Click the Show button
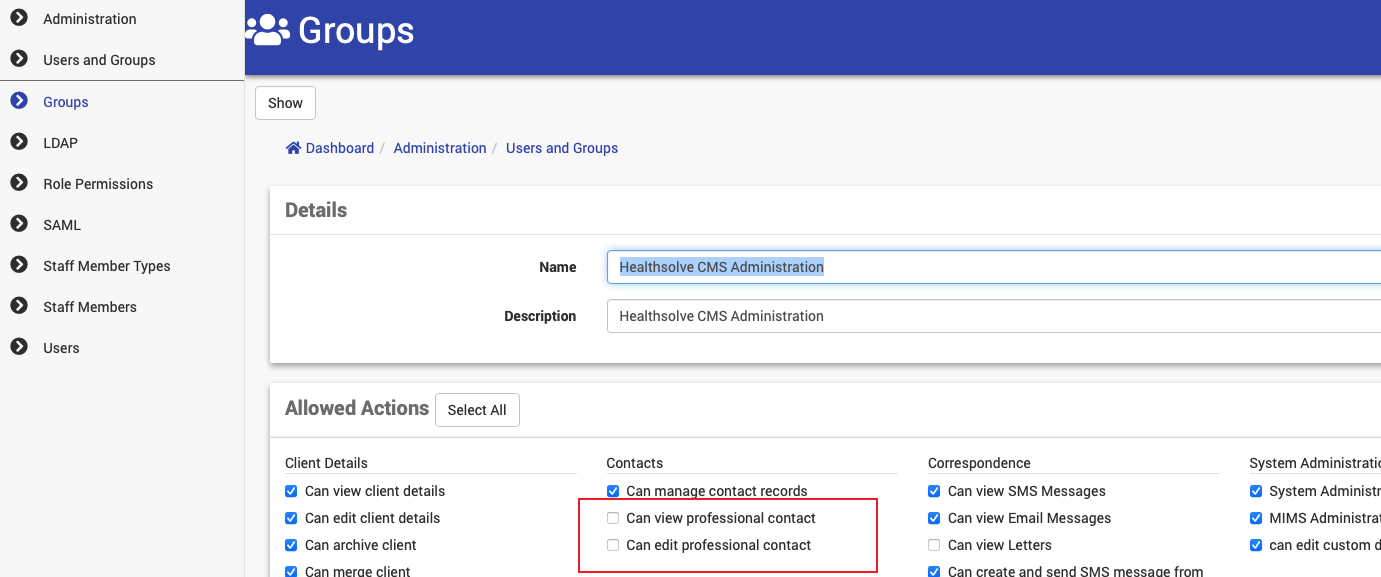 coord(285,103)
